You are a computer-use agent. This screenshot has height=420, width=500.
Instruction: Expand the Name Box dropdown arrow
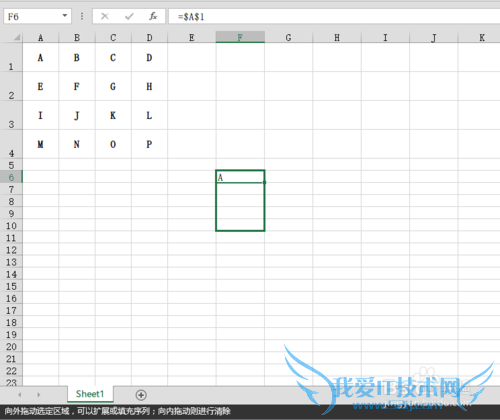click(65, 15)
